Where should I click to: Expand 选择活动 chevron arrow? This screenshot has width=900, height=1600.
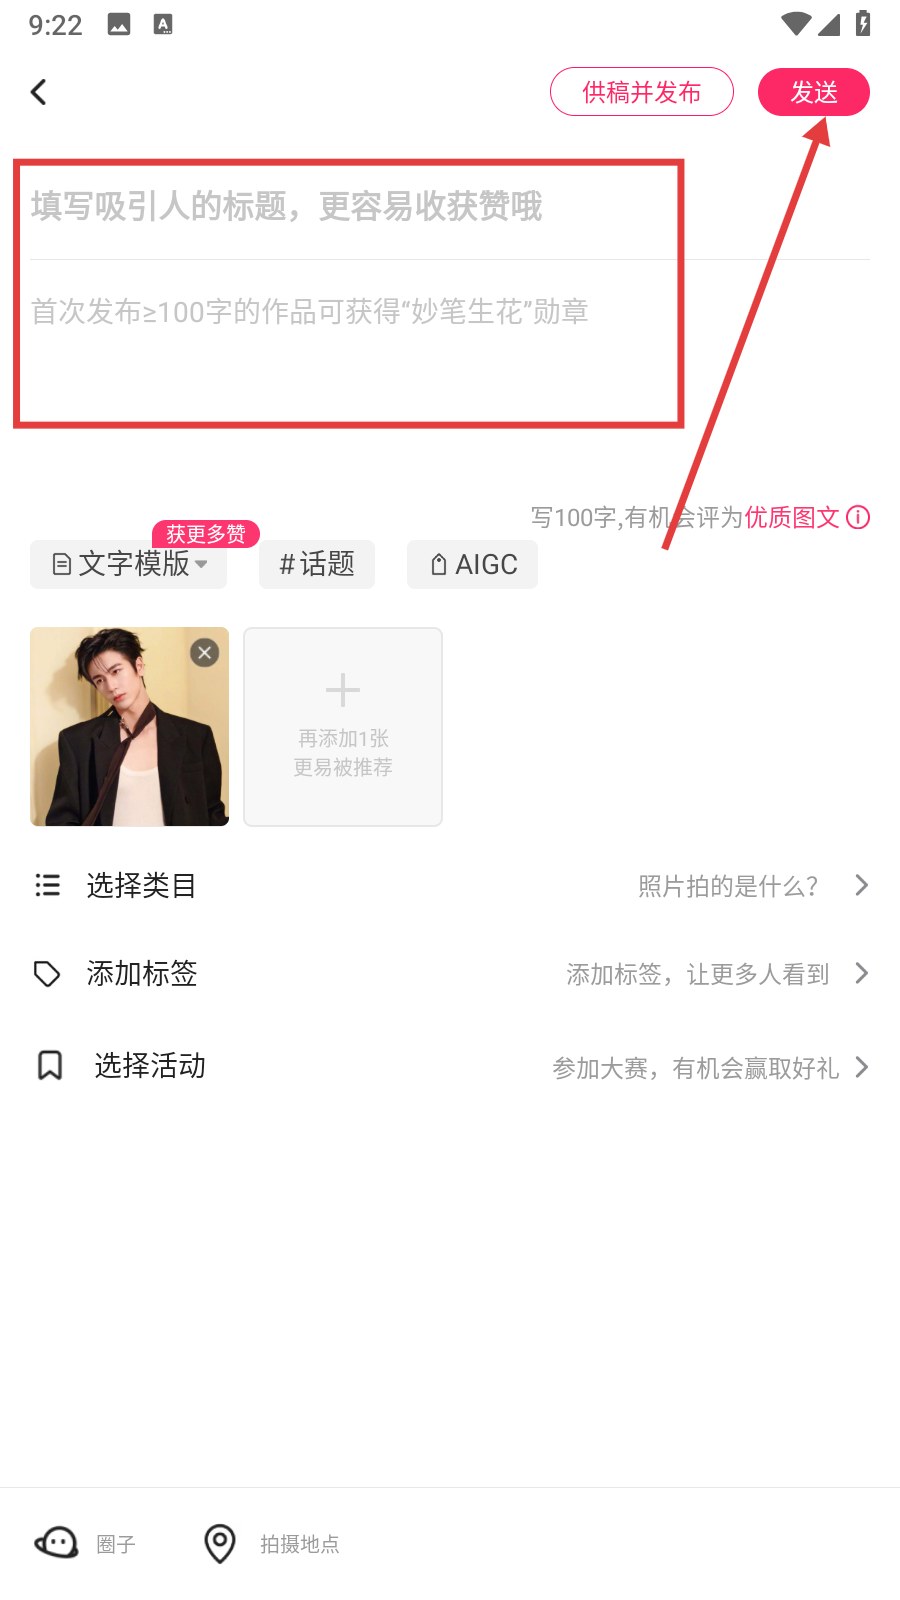[861, 1067]
